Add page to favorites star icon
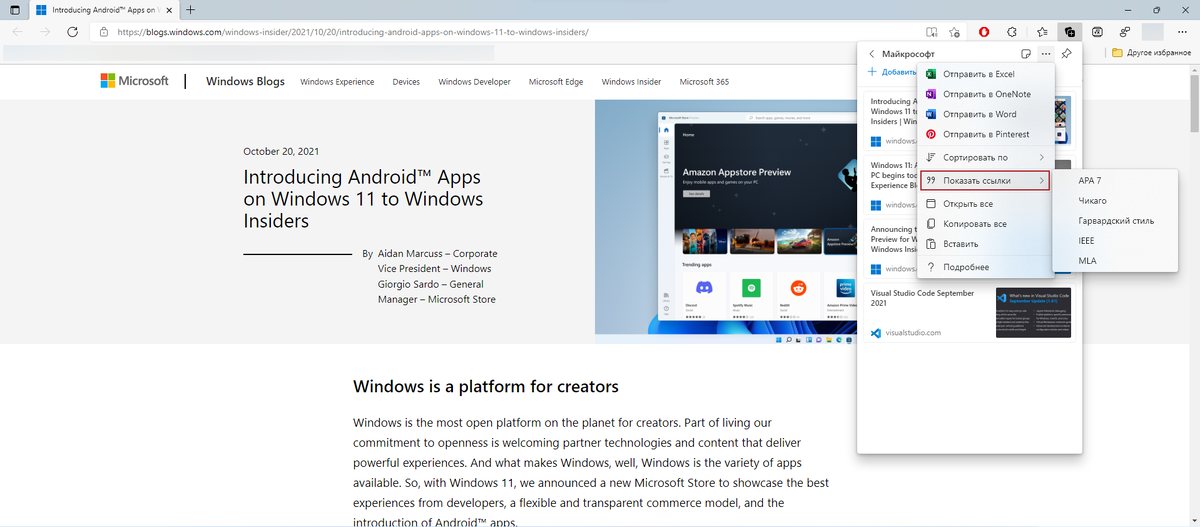The height and width of the screenshot is (527, 1200). pyautogui.click(x=956, y=31)
